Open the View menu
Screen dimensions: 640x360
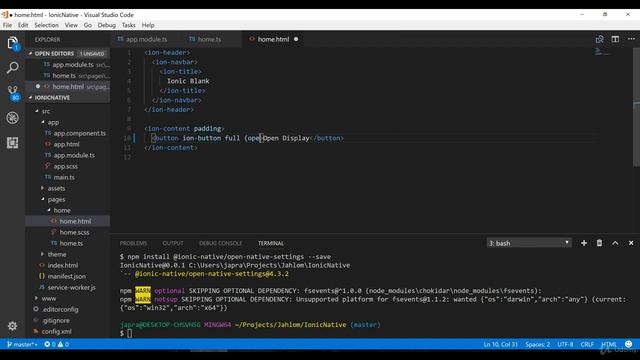click(71, 25)
